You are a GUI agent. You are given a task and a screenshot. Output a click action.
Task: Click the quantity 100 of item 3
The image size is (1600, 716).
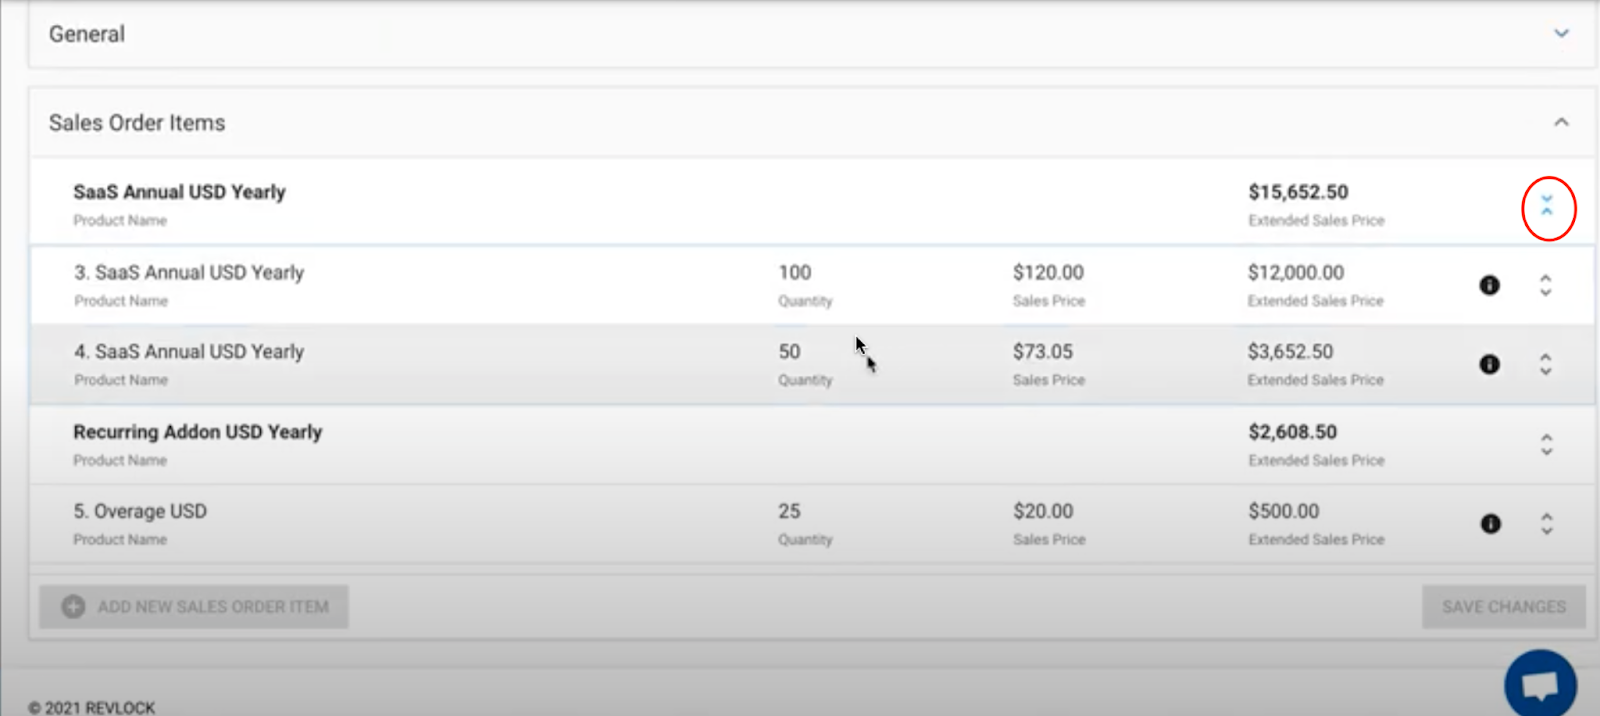[795, 272]
